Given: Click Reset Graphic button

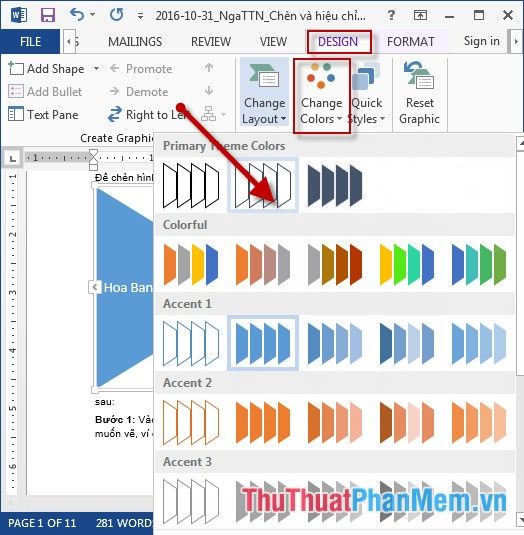Looking at the screenshot, I should click(x=420, y=93).
